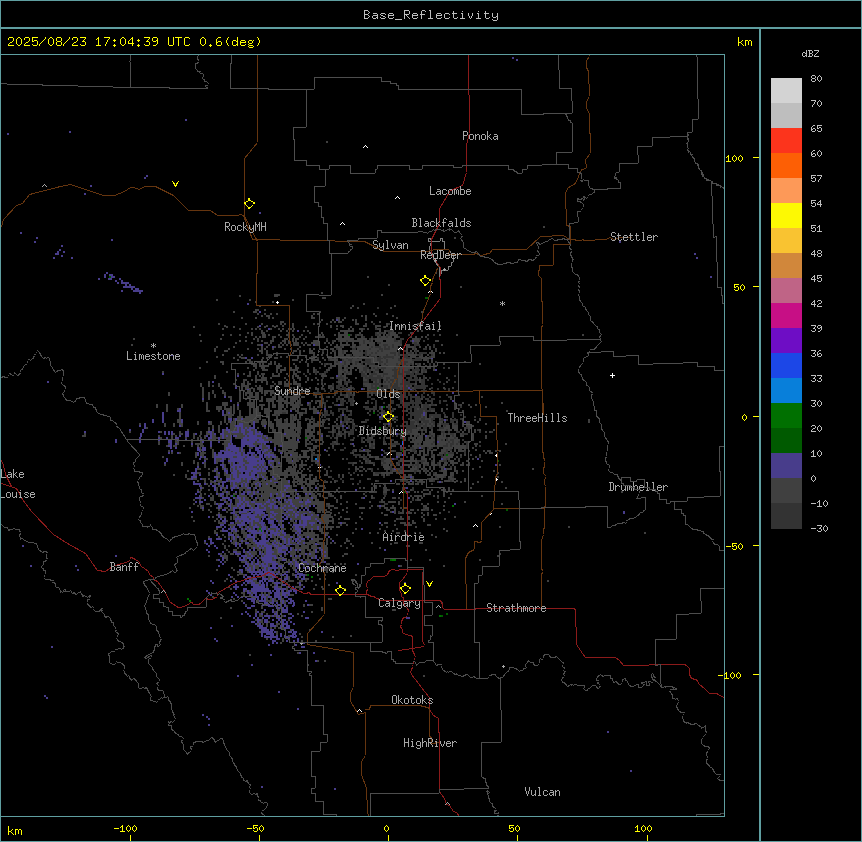Click the bright yellow 51-54 dBZ swatch
862x842 pixels.
click(x=786, y=215)
